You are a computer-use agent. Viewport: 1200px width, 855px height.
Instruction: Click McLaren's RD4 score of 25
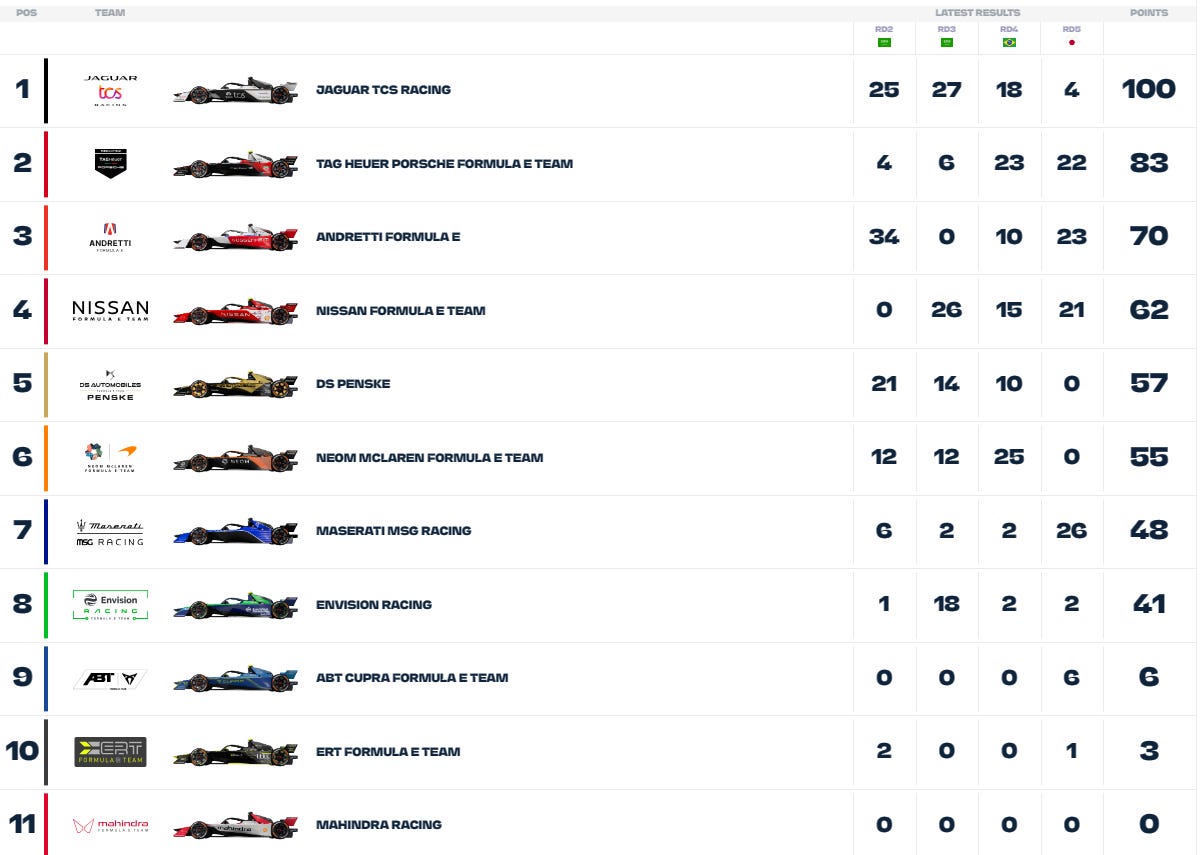(x=1009, y=457)
